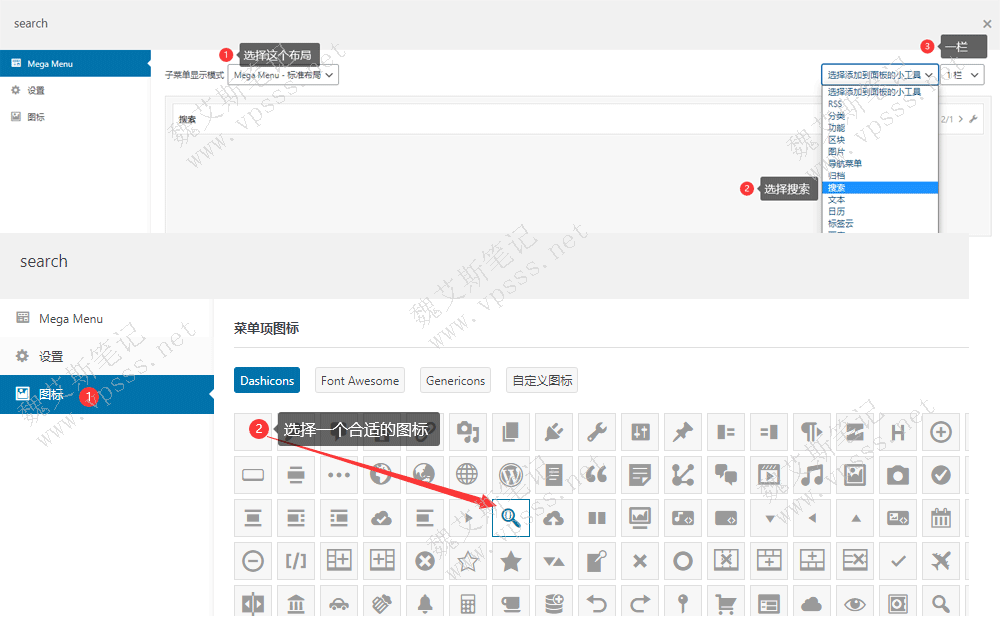This screenshot has width=1000, height=617.
Task: Switch to the Genericons tab
Action: click(x=455, y=380)
